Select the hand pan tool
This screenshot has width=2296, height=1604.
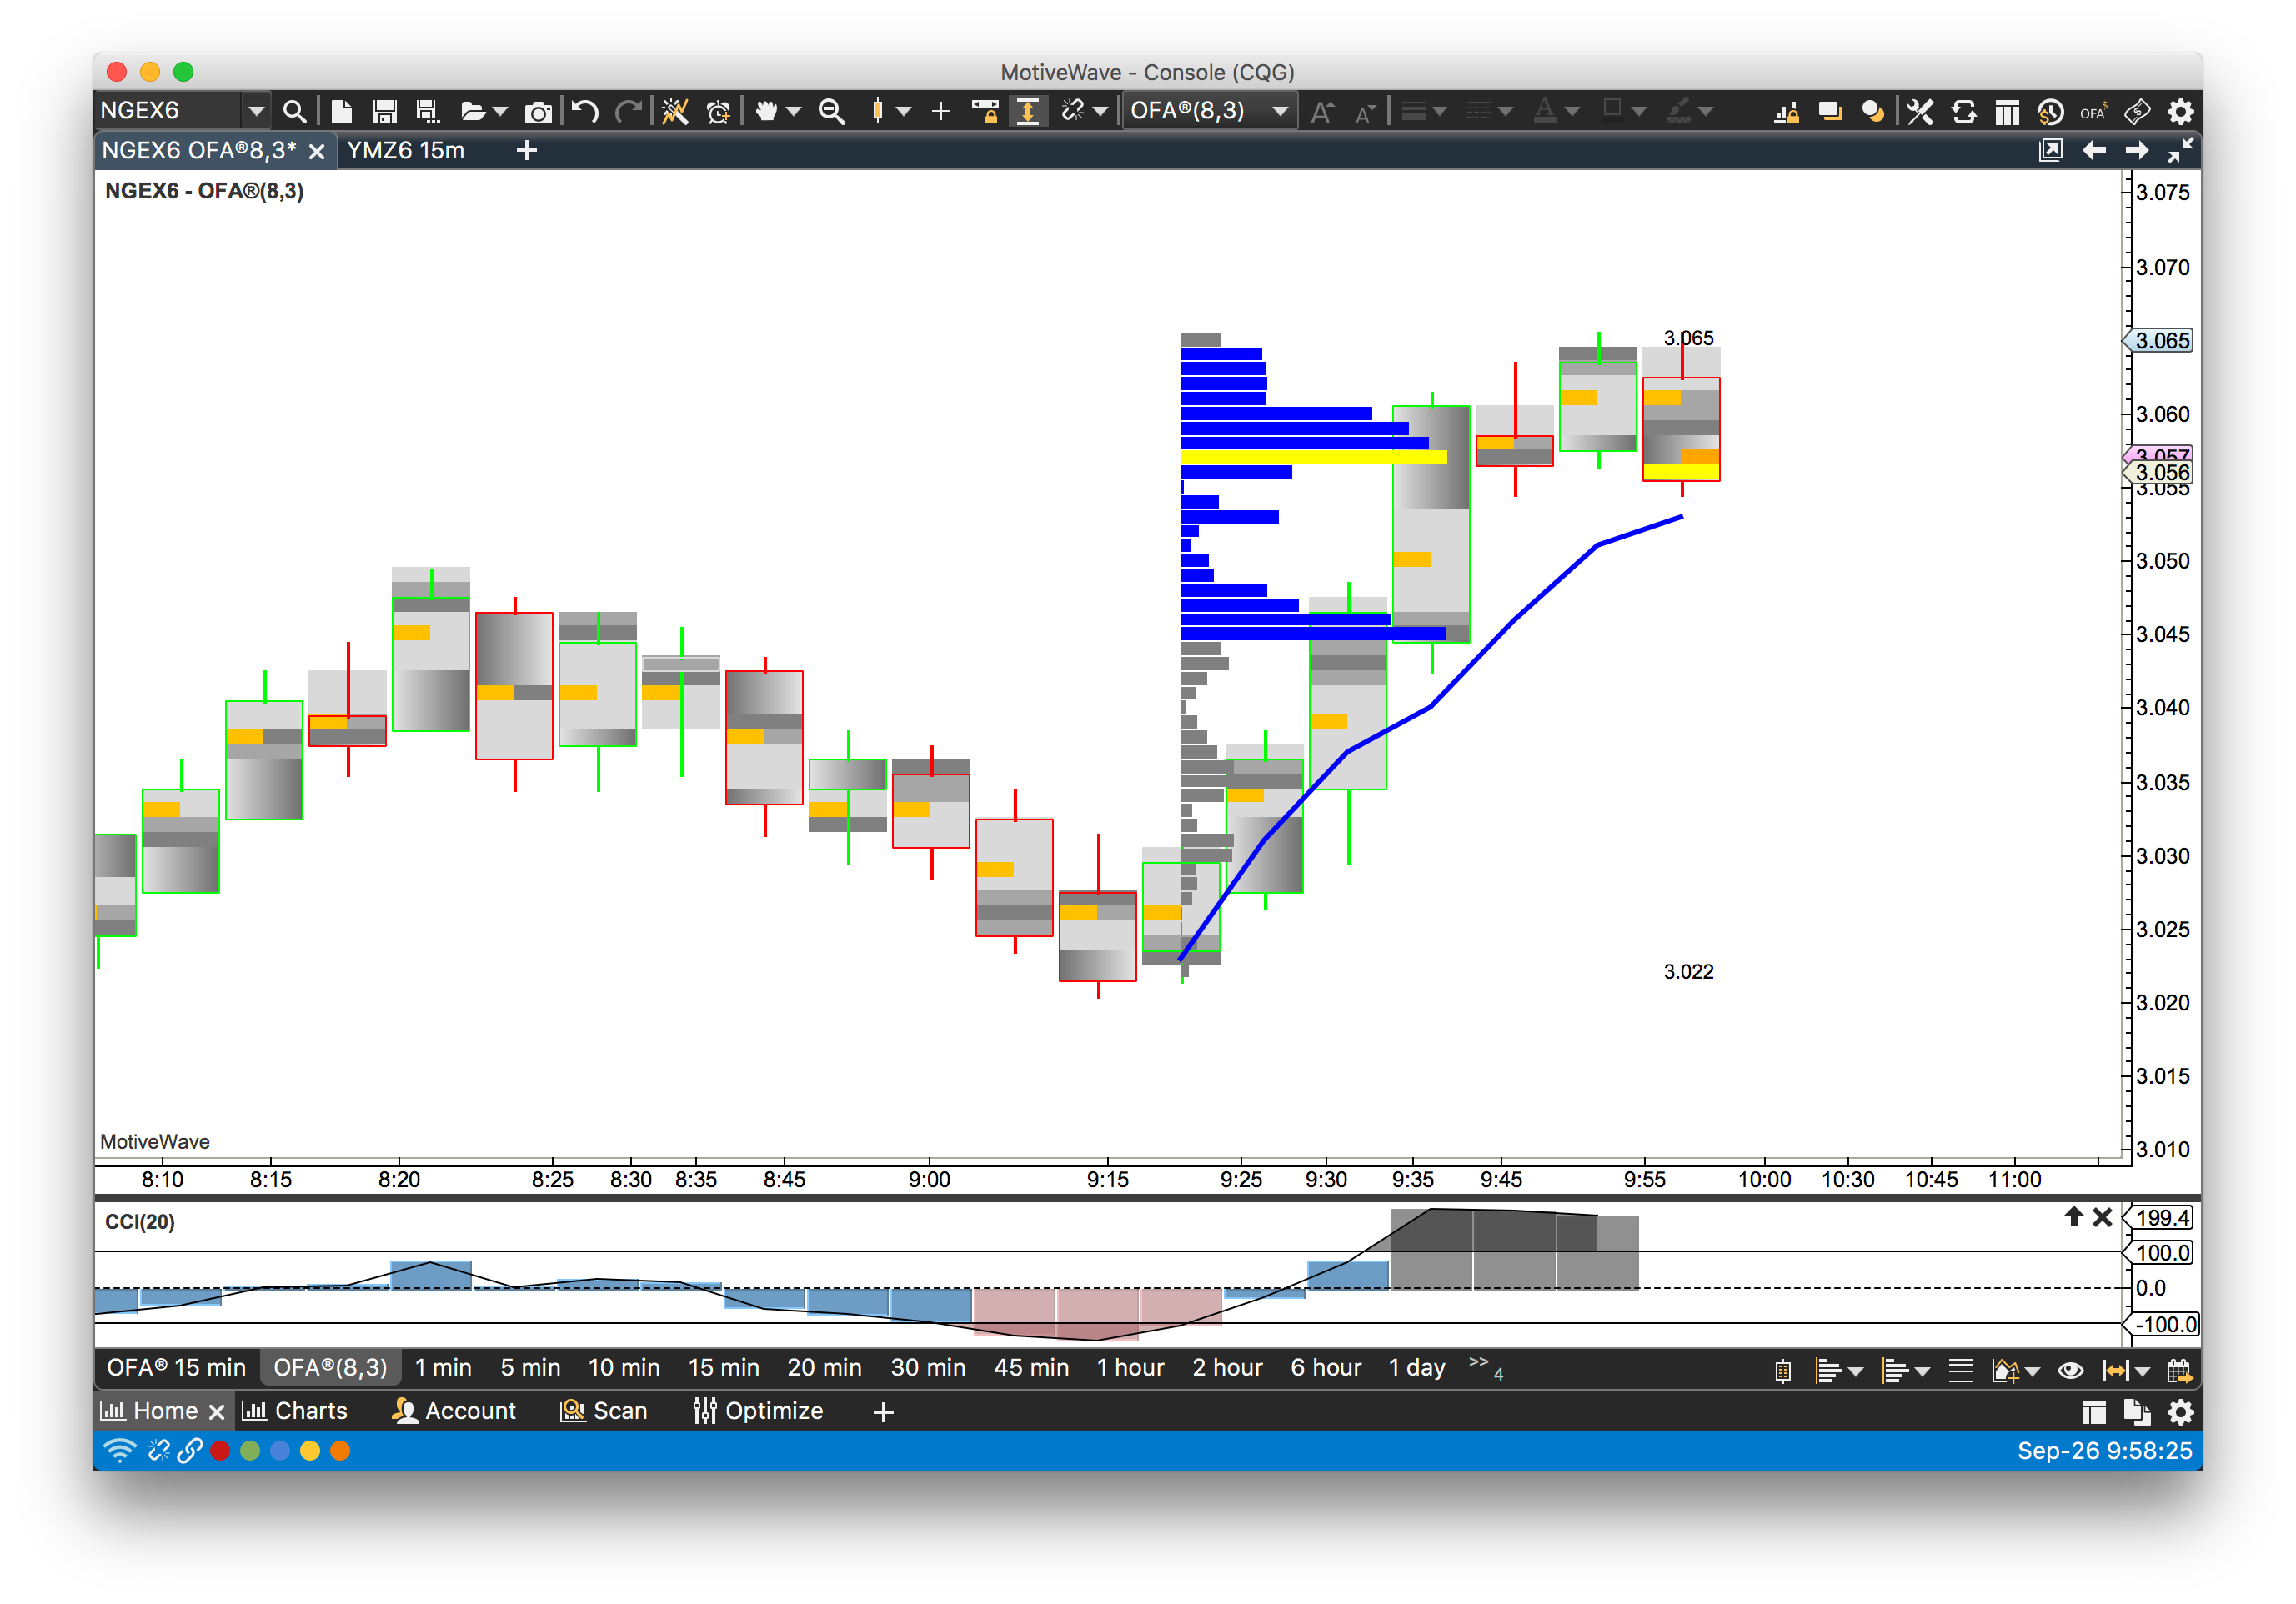pyautogui.click(x=766, y=111)
